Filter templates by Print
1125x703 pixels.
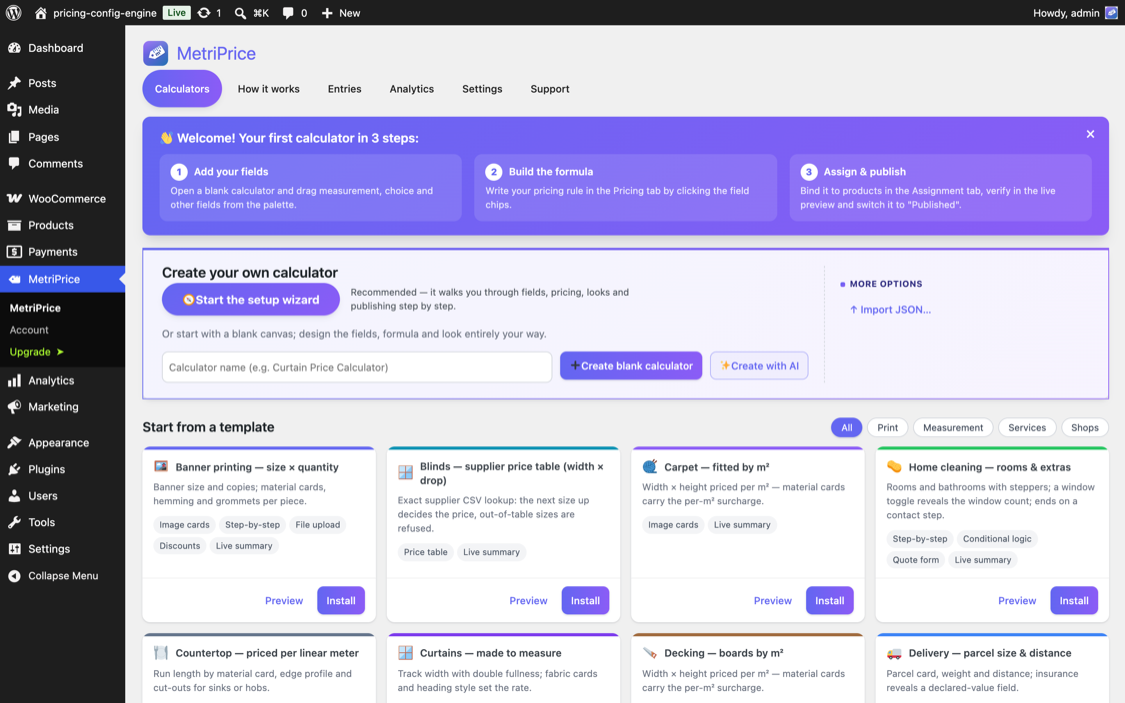click(888, 428)
